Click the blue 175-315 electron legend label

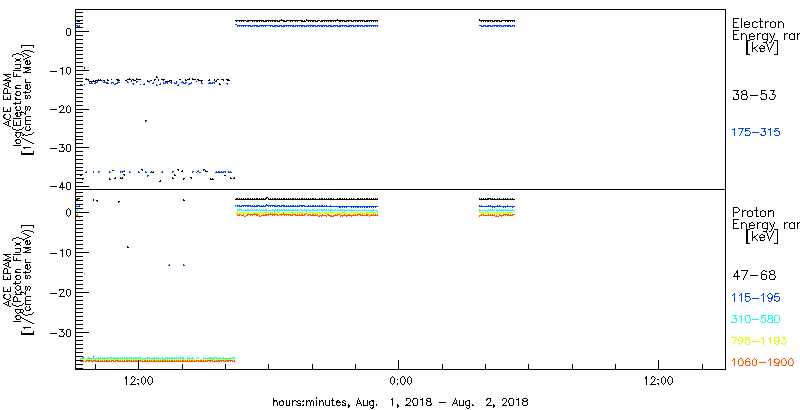(756, 133)
